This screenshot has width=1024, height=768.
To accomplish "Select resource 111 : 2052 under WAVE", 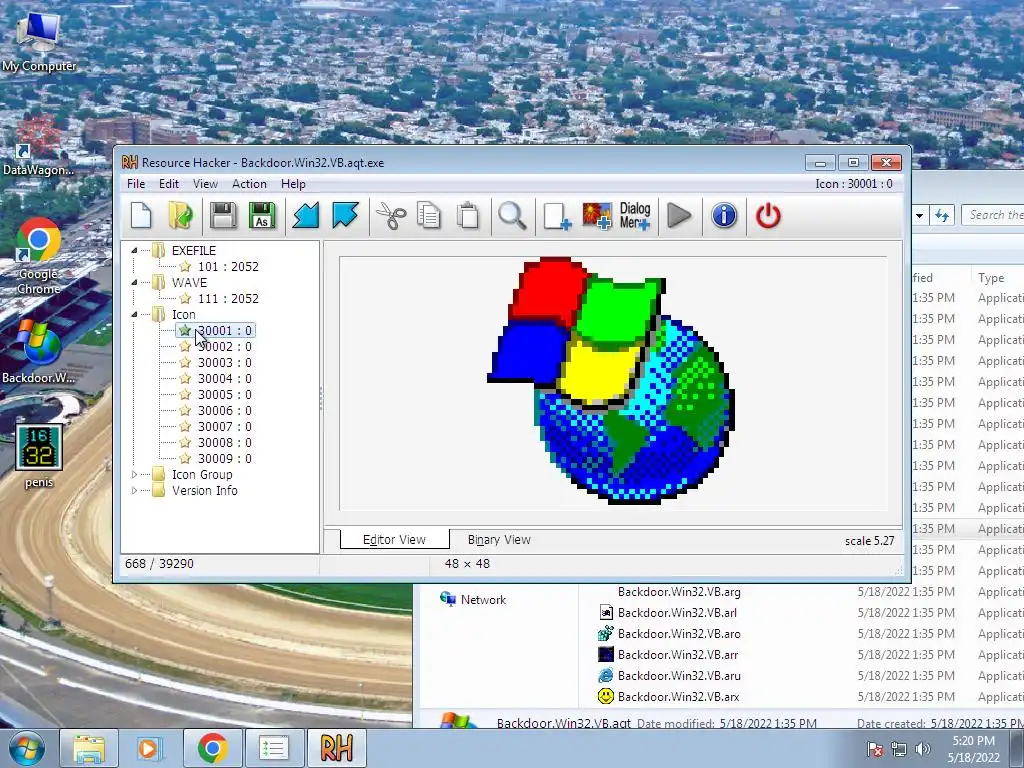I will tap(228, 298).
